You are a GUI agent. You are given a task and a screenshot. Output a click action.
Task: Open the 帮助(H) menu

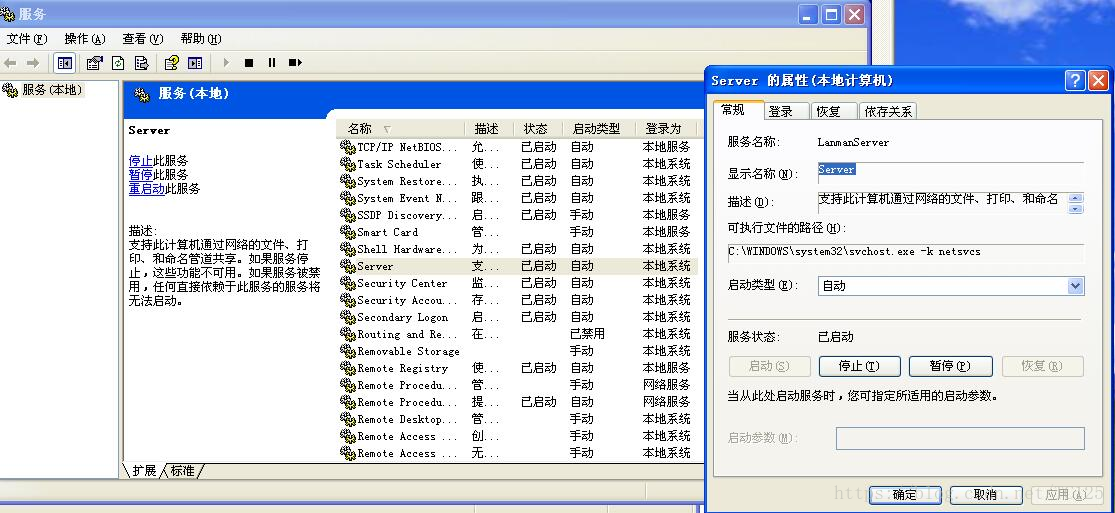pos(201,39)
